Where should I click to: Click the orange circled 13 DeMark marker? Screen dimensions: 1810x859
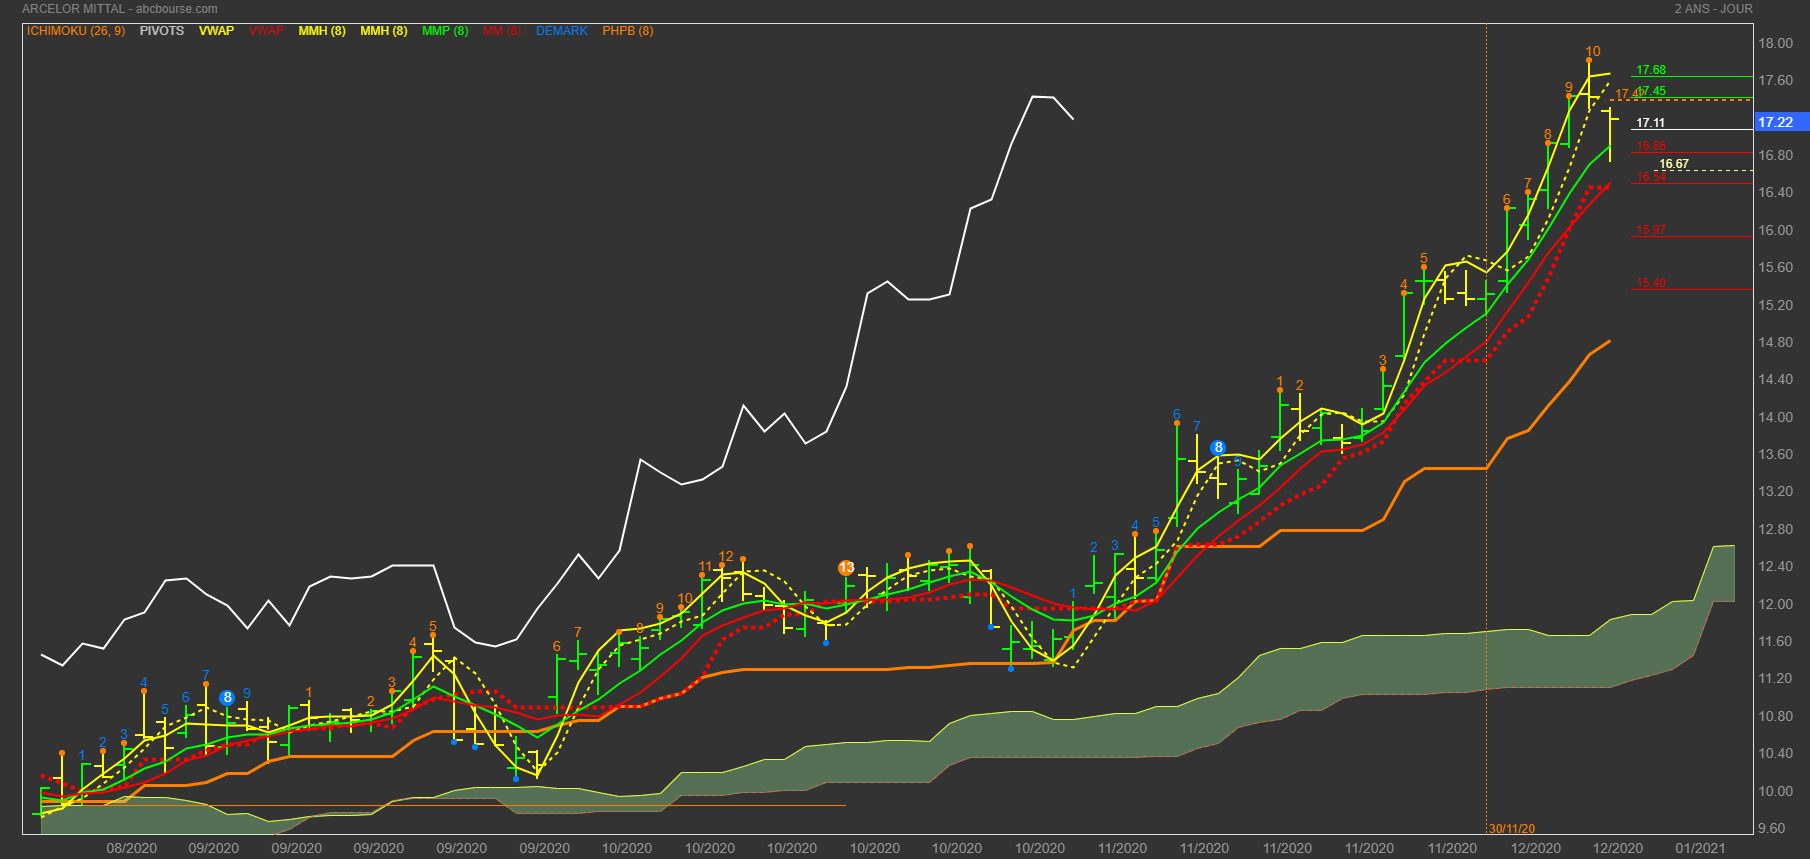[x=846, y=568]
